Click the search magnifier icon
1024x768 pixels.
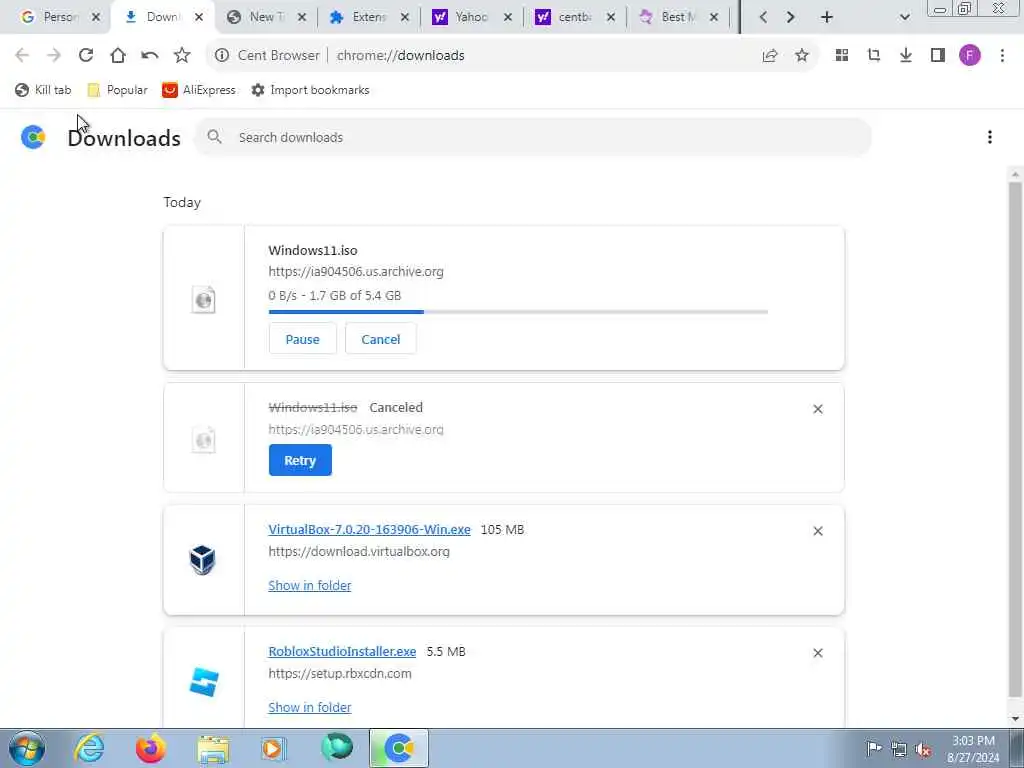coord(214,137)
